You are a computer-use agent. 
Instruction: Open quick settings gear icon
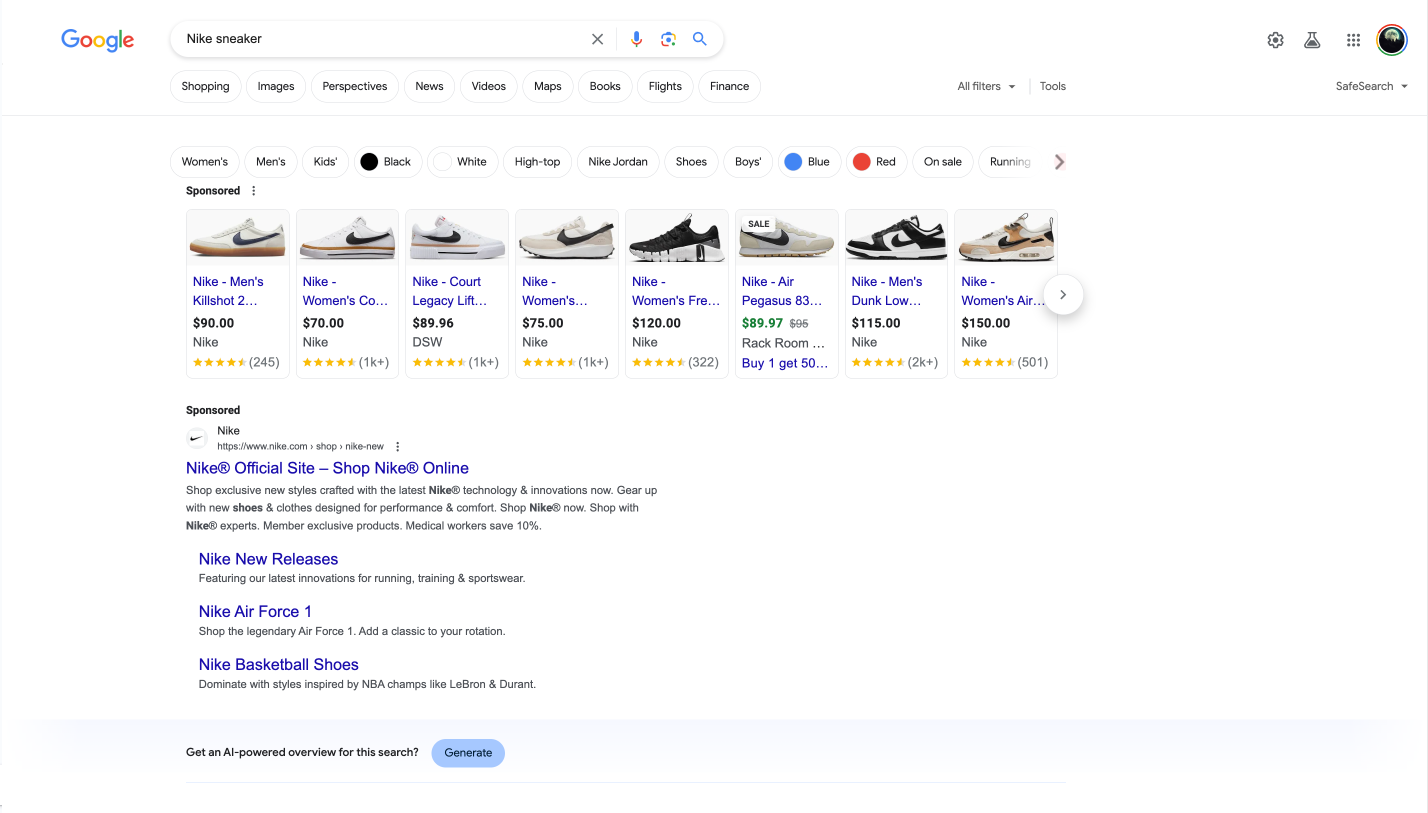[x=1275, y=40]
